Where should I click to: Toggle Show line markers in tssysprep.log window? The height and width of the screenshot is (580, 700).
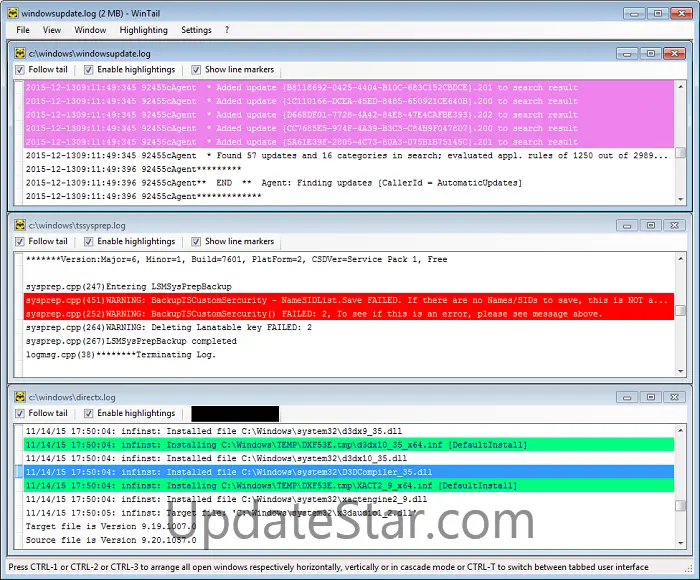(233, 242)
